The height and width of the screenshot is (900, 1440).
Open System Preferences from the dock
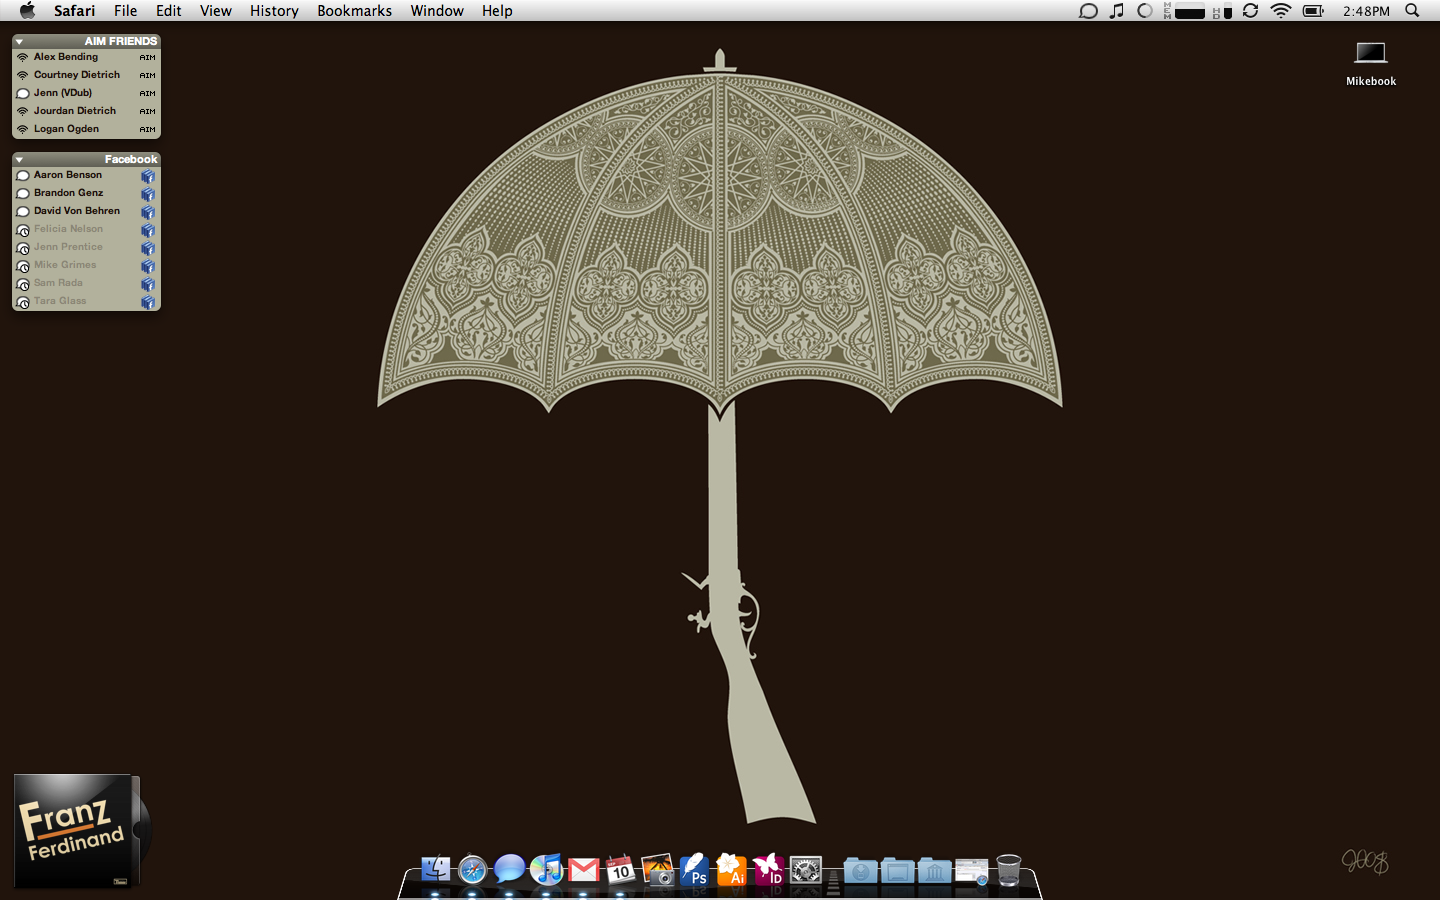point(805,870)
